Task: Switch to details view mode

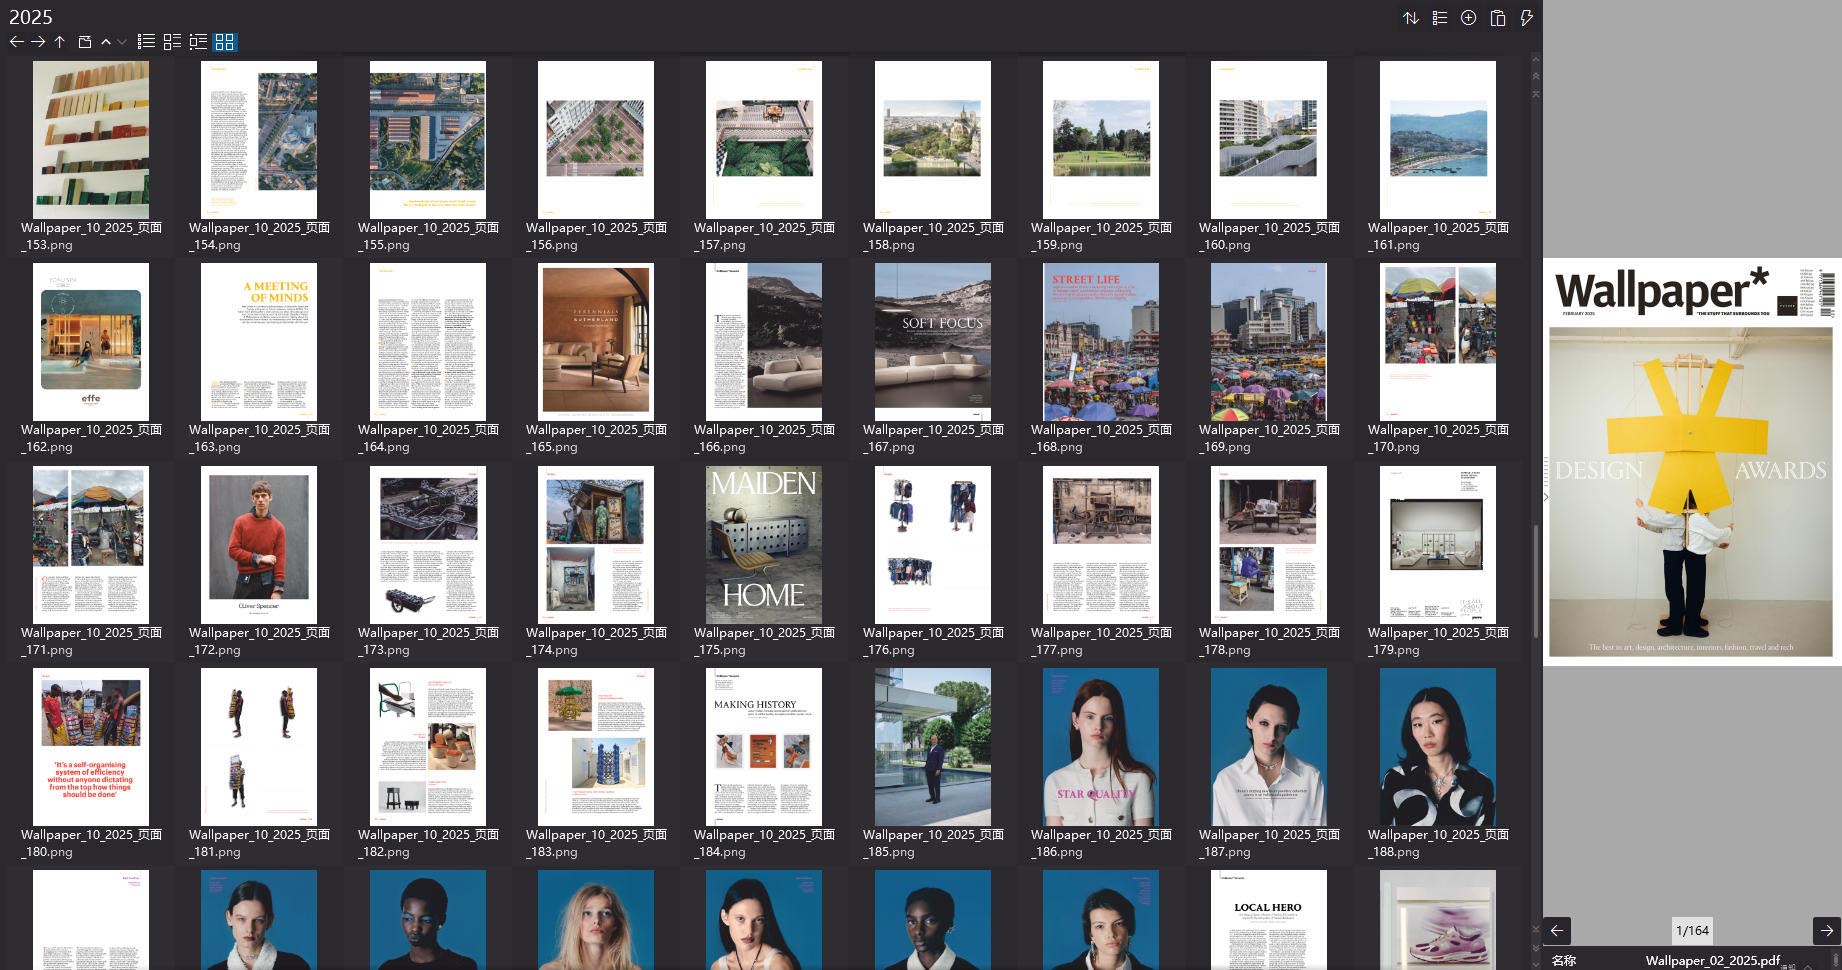Action: pos(198,41)
